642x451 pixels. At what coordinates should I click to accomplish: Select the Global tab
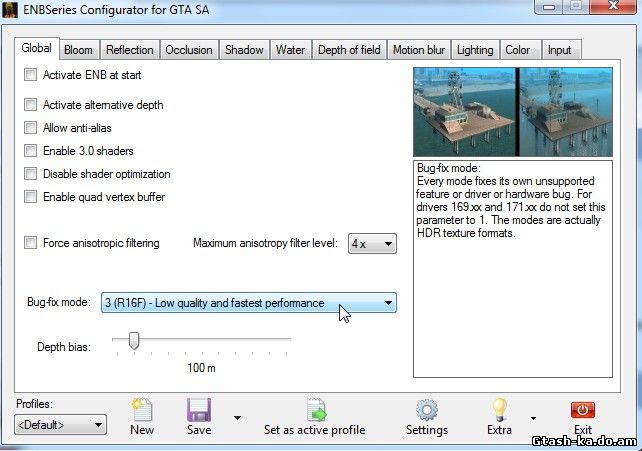click(x=36, y=48)
